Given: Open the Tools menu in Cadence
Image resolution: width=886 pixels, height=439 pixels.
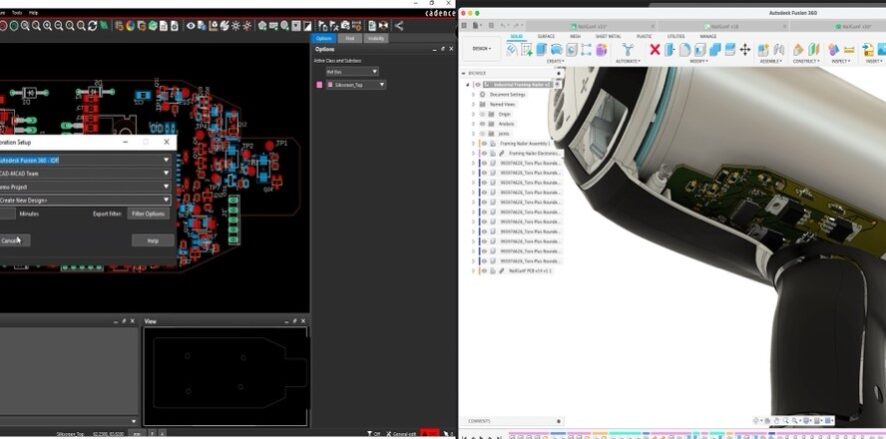Looking at the screenshot, I should click(x=17, y=12).
